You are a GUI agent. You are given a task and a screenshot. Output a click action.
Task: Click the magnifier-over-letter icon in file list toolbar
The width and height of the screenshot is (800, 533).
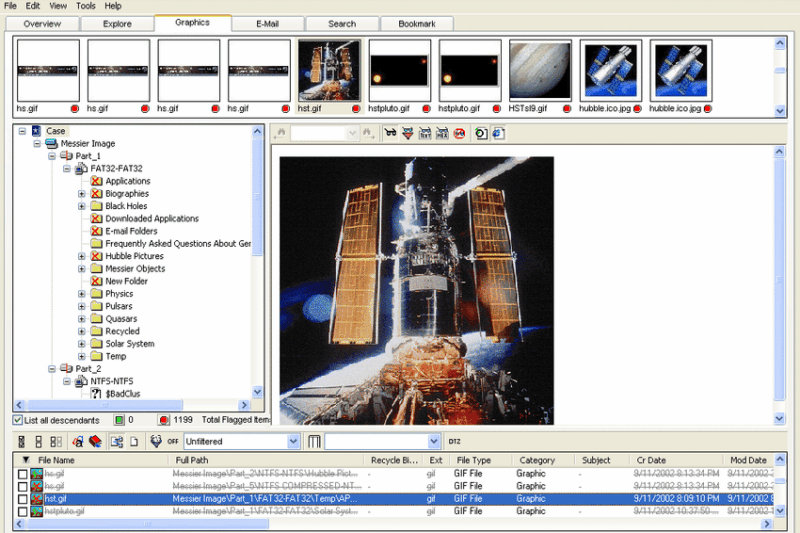78,441
